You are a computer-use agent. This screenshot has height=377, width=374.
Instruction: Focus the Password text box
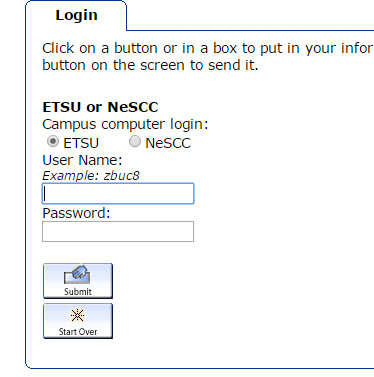pyautogui.click(x=118, y=231)
